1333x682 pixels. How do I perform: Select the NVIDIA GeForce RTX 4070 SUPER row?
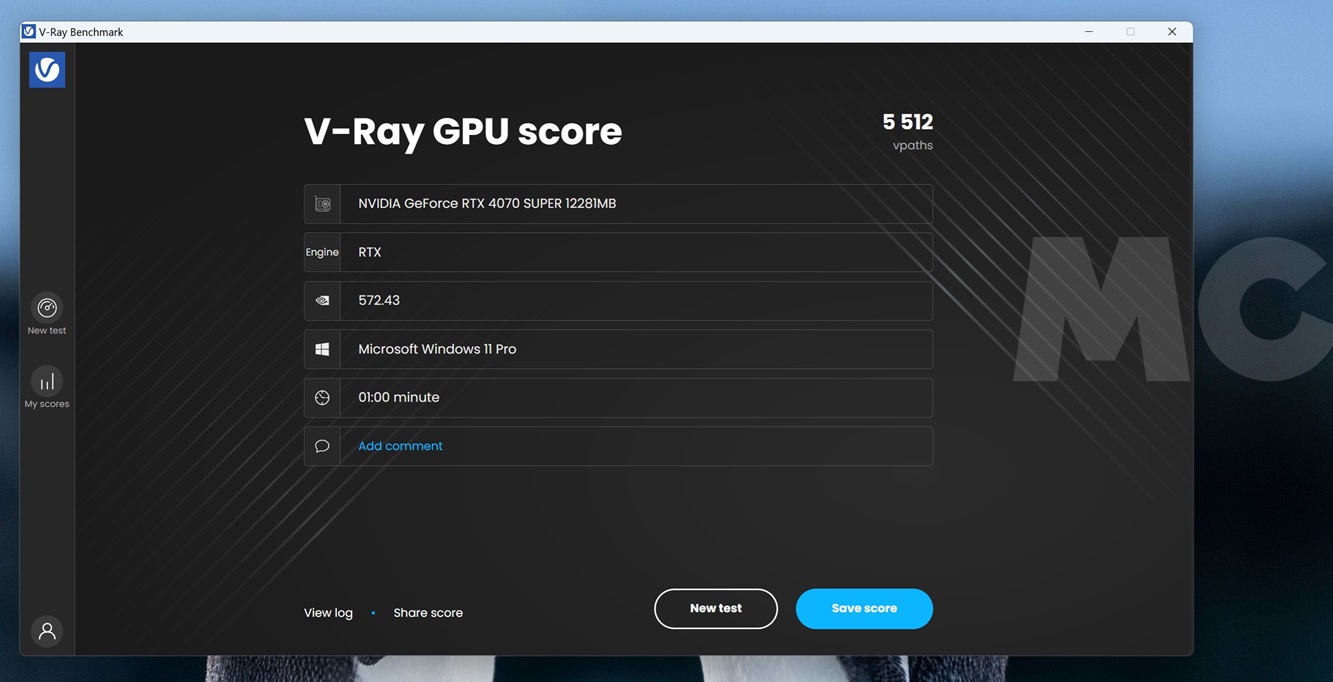coord(635,204)
